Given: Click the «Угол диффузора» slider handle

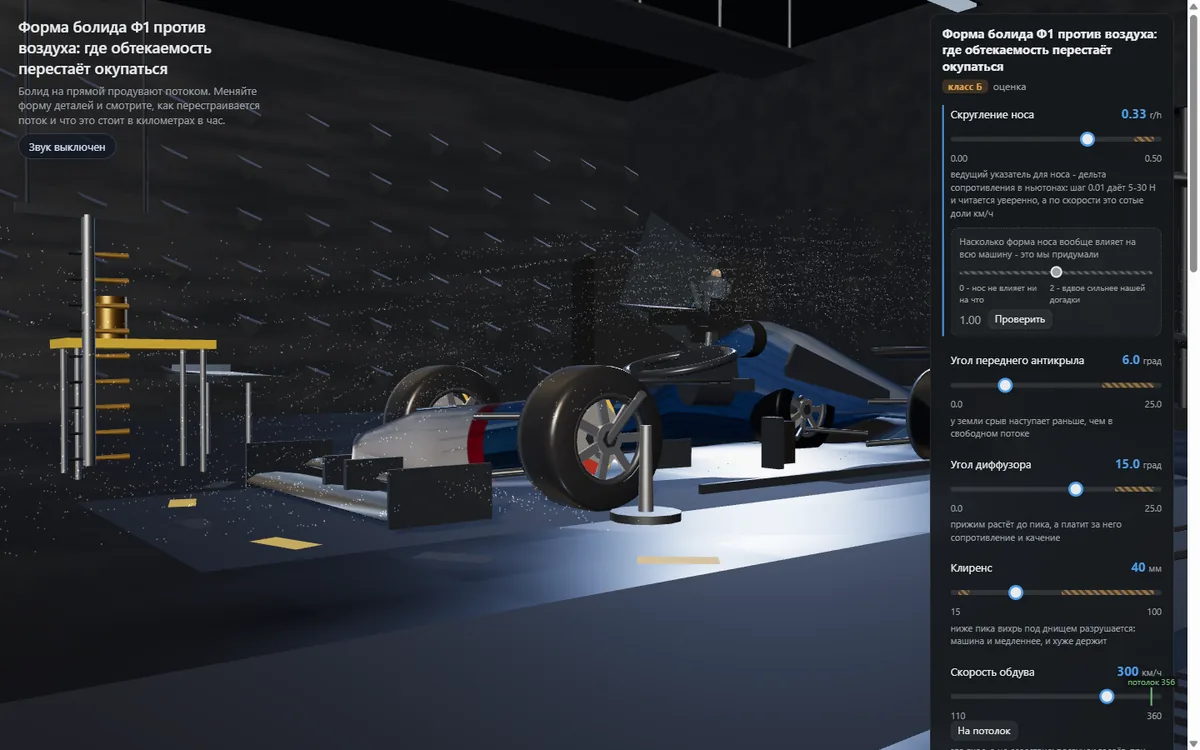Looking at the screenshot, I should 1076,489.
